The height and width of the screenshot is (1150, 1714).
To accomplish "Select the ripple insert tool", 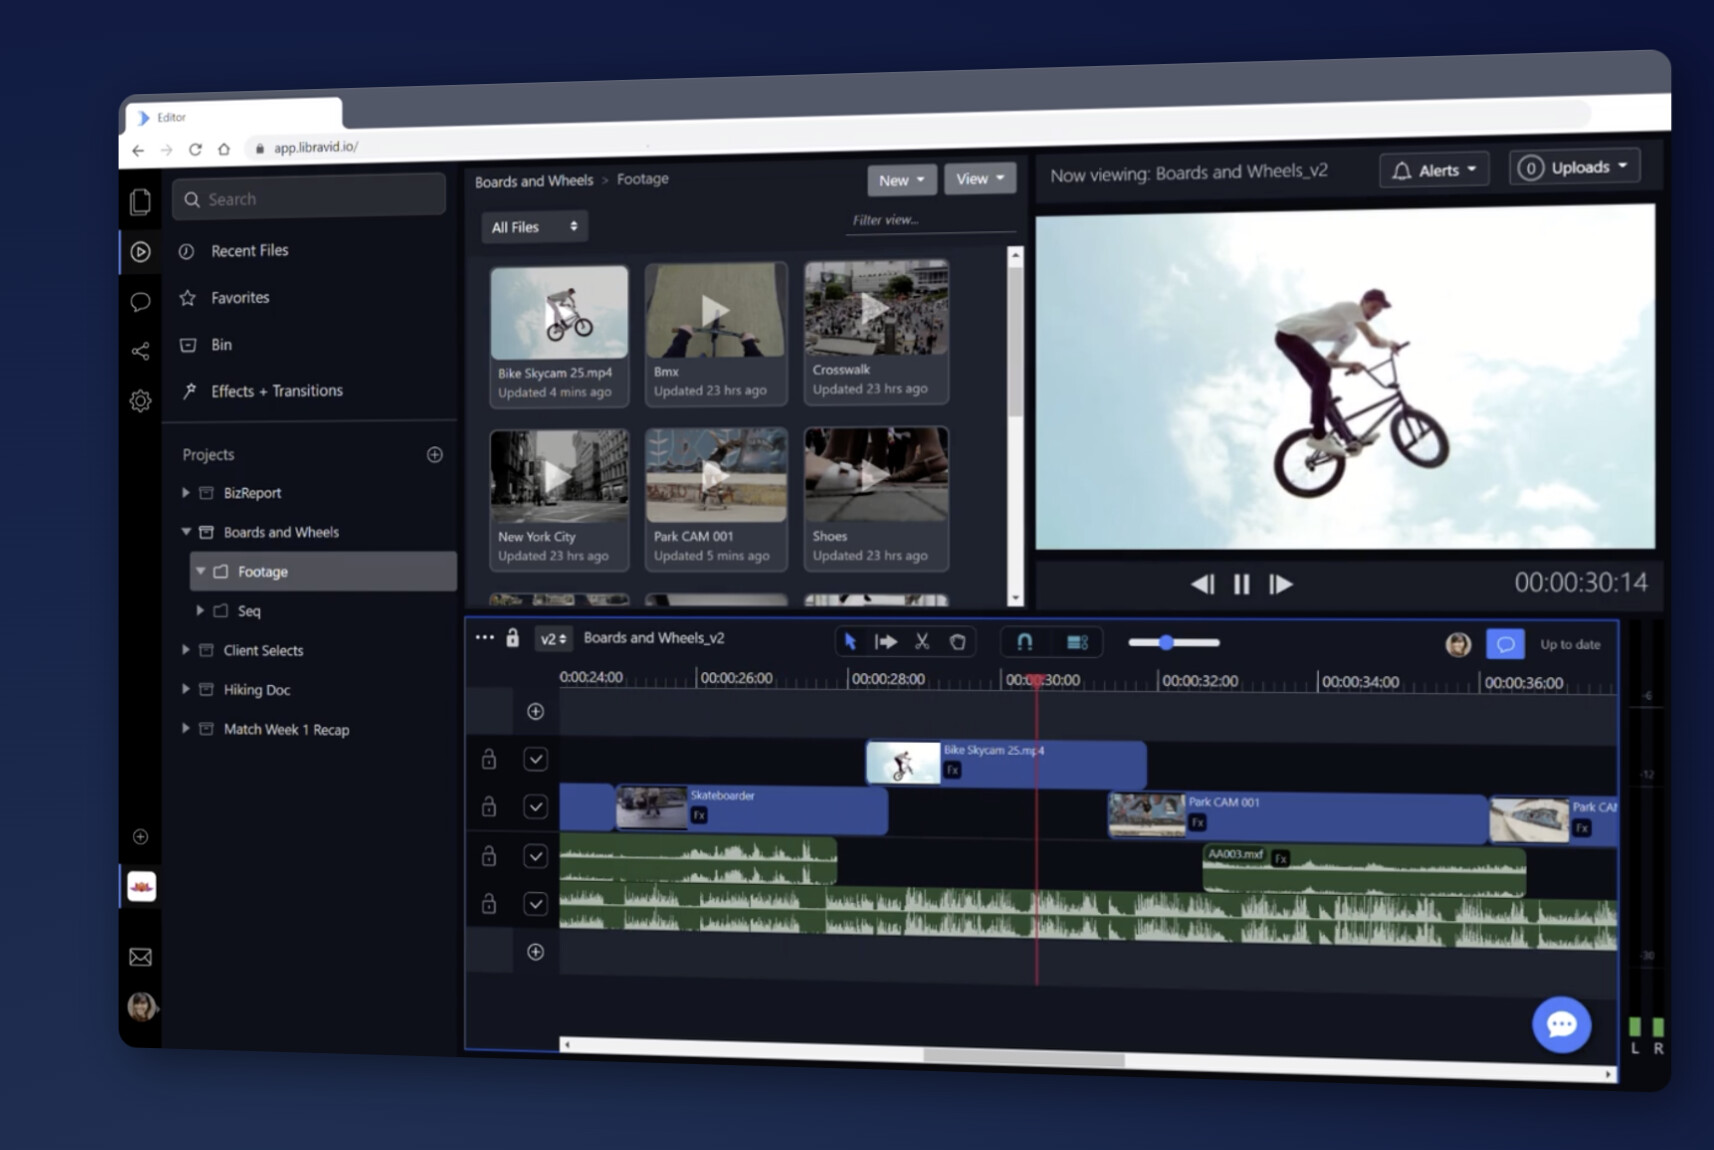I will tap(886, 642).
